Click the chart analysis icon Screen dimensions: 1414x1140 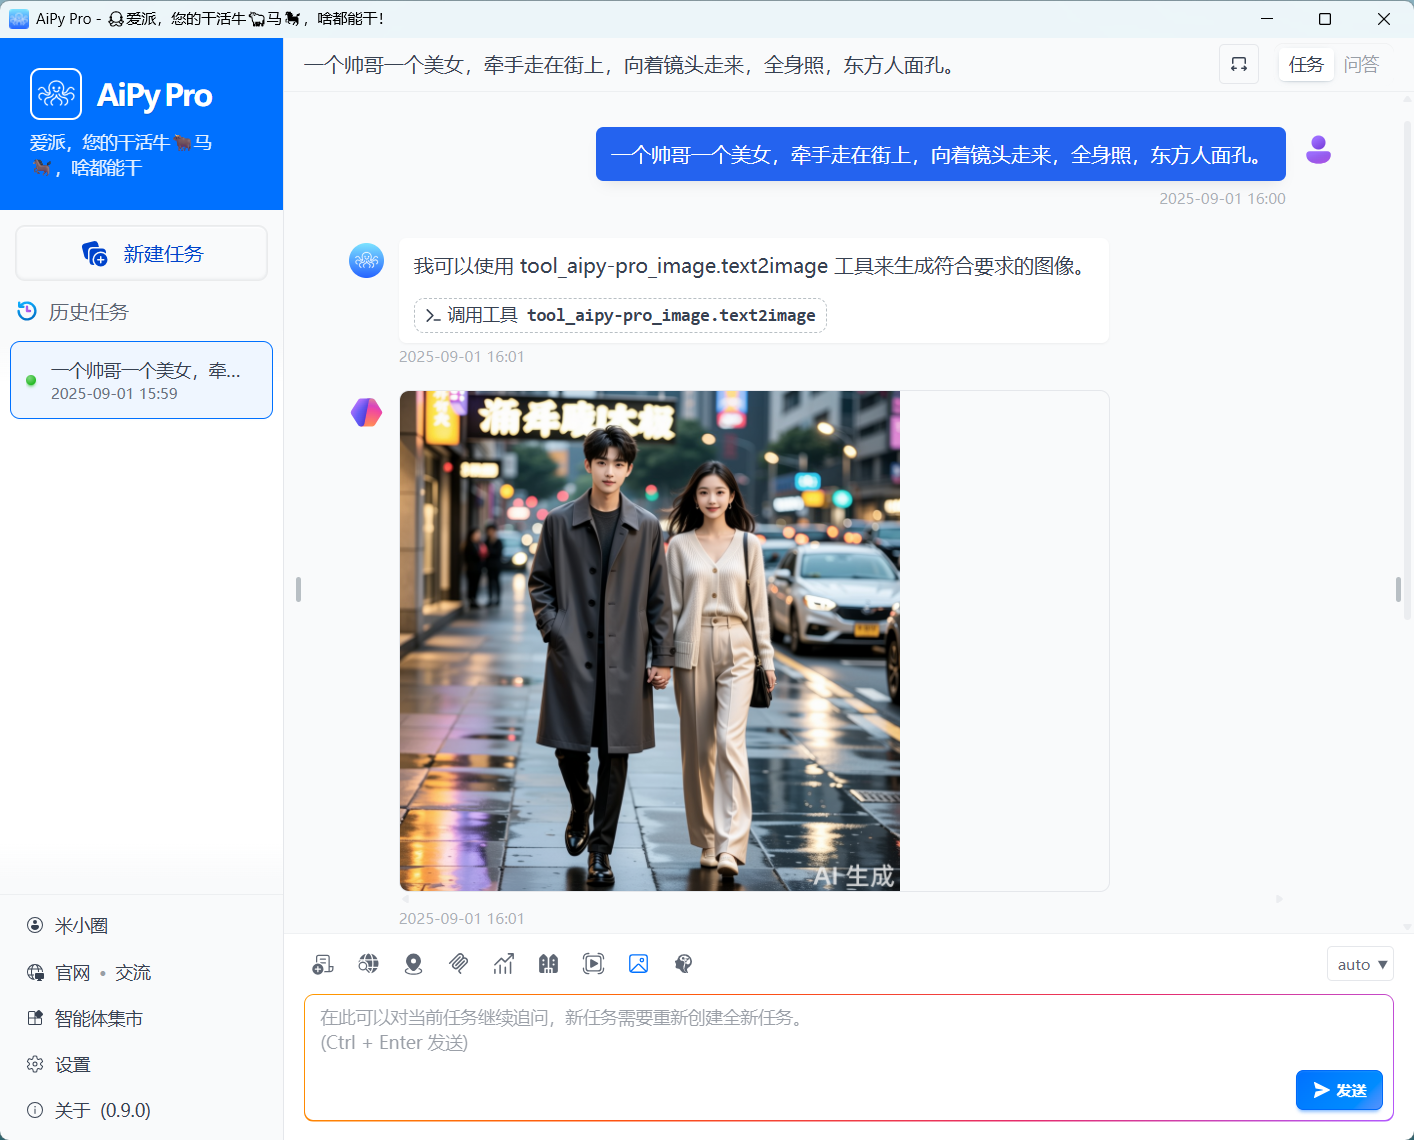click(503, 963)
